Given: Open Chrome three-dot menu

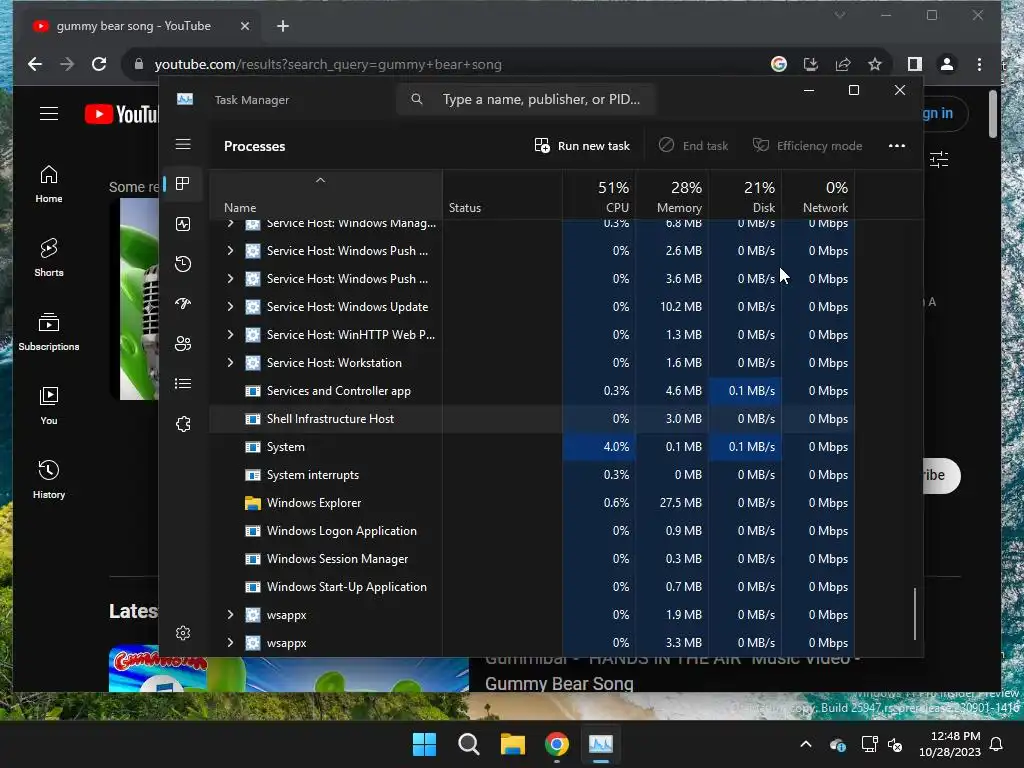Looking at the screenshot, I should click(x=979, y=64).
